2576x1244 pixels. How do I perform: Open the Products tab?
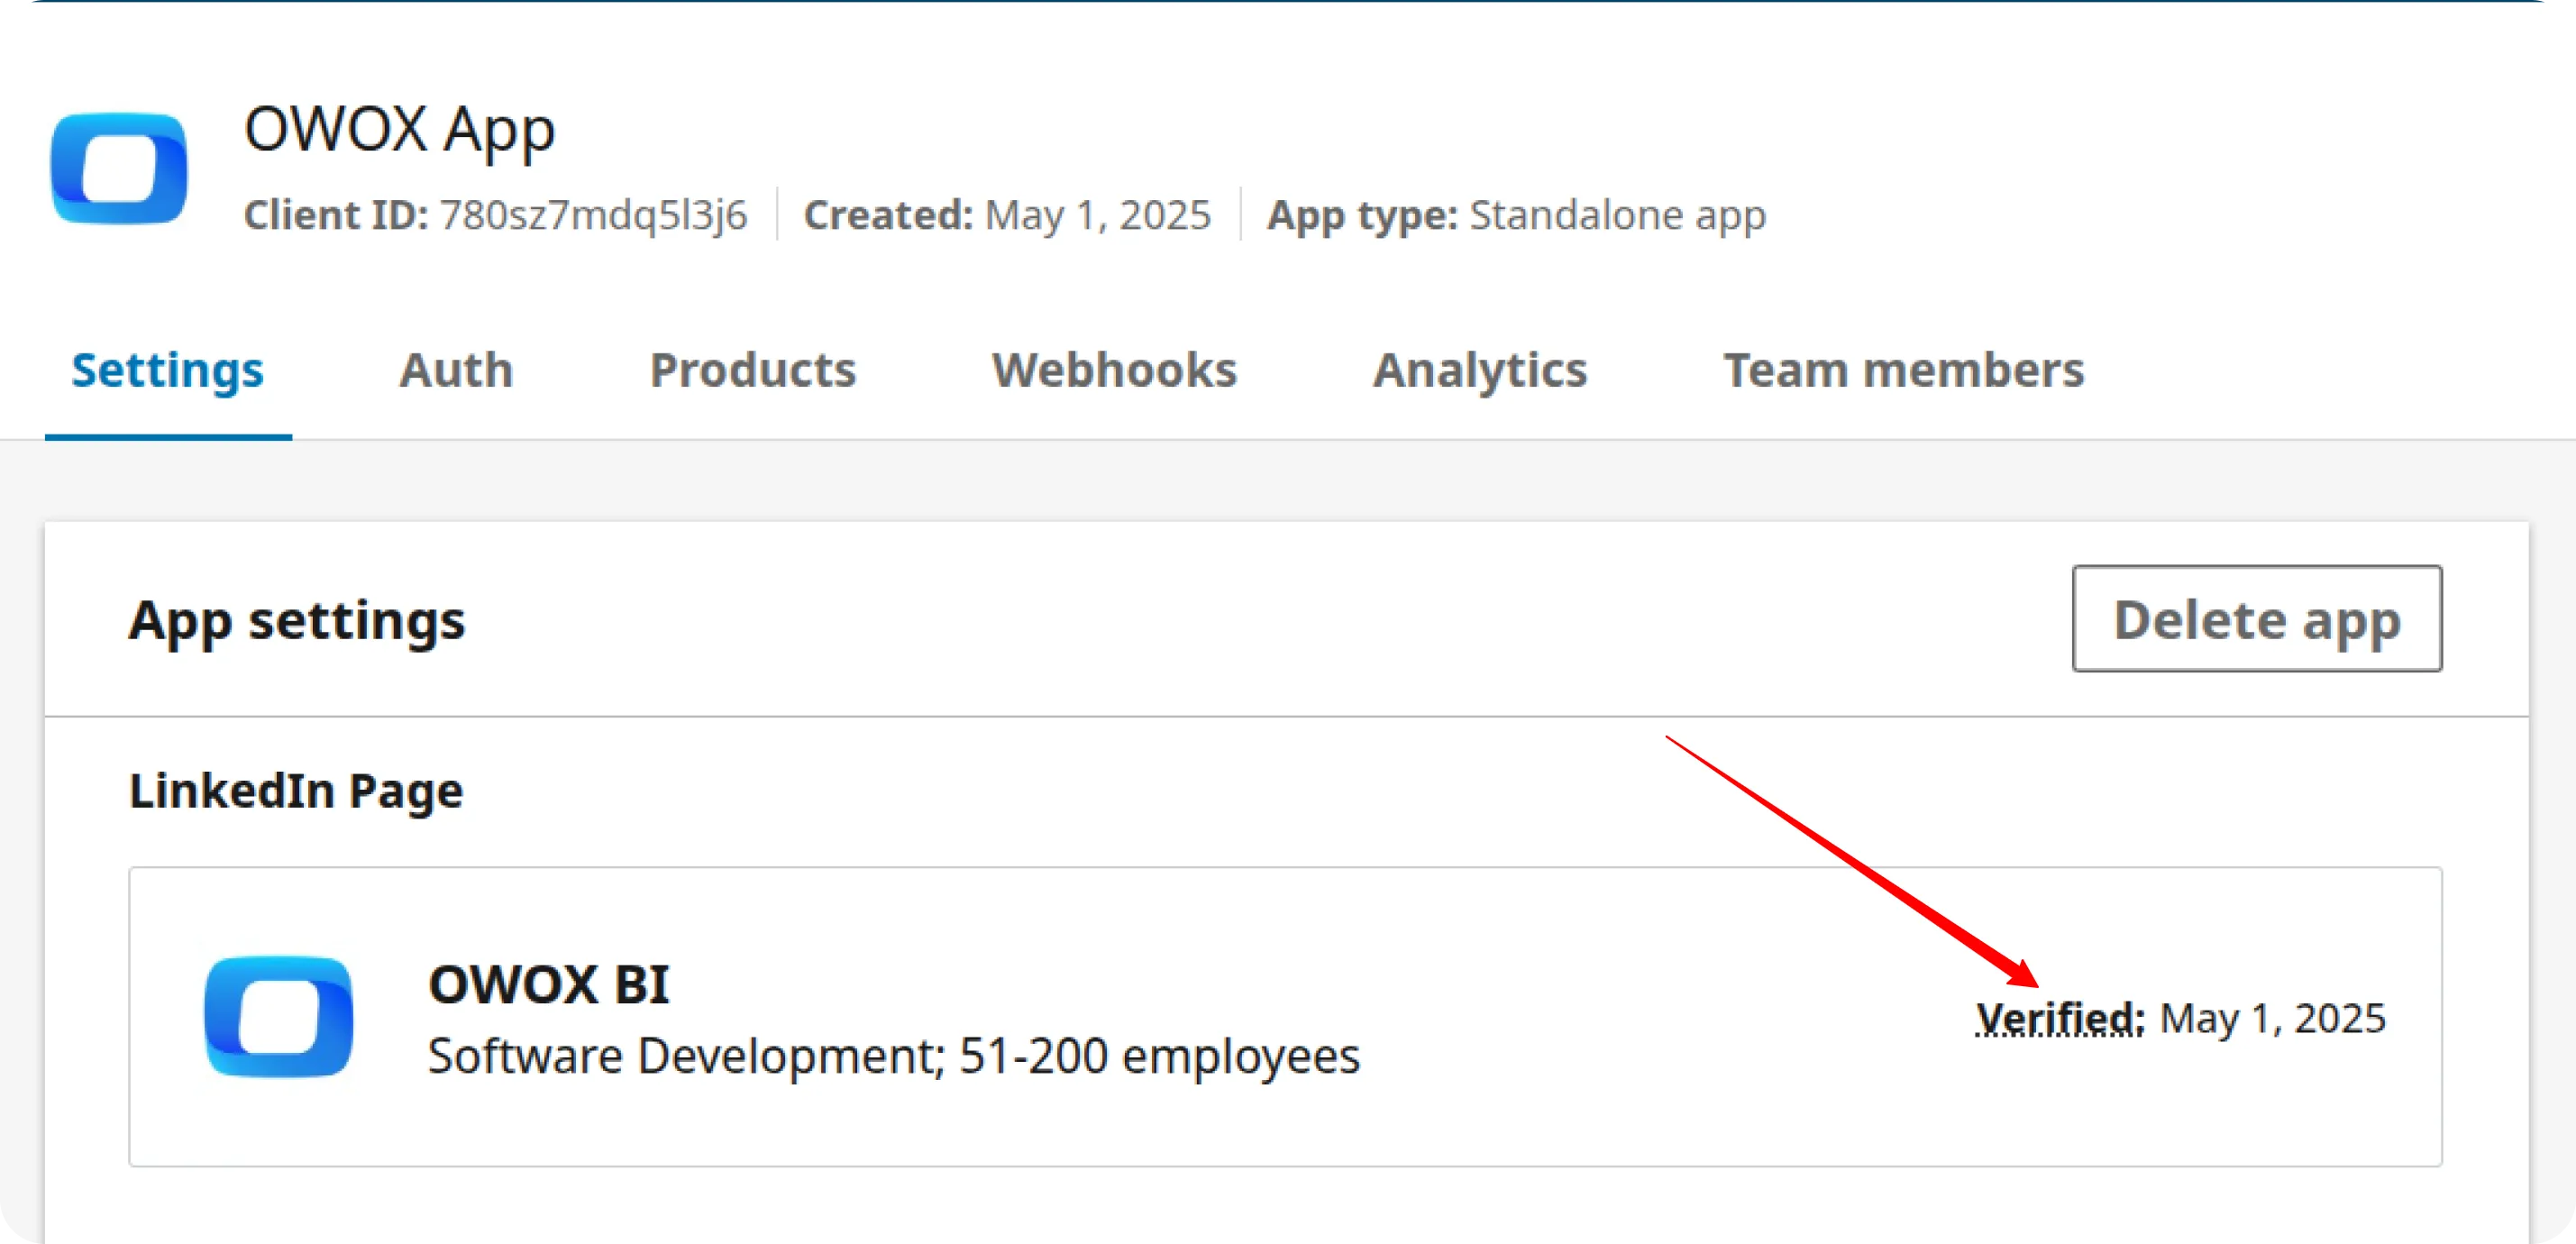click(753, 370)
